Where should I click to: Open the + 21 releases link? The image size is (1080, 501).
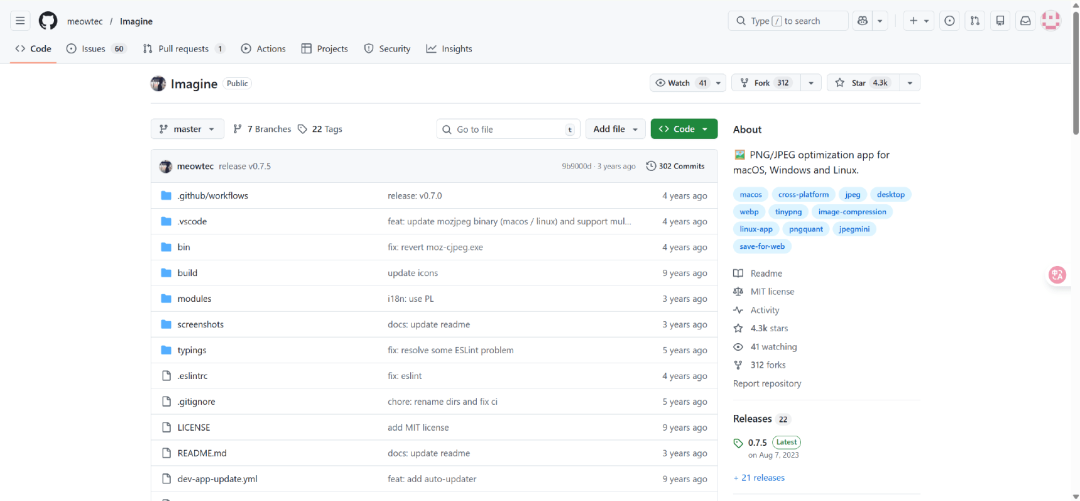(x=759, y=478)
